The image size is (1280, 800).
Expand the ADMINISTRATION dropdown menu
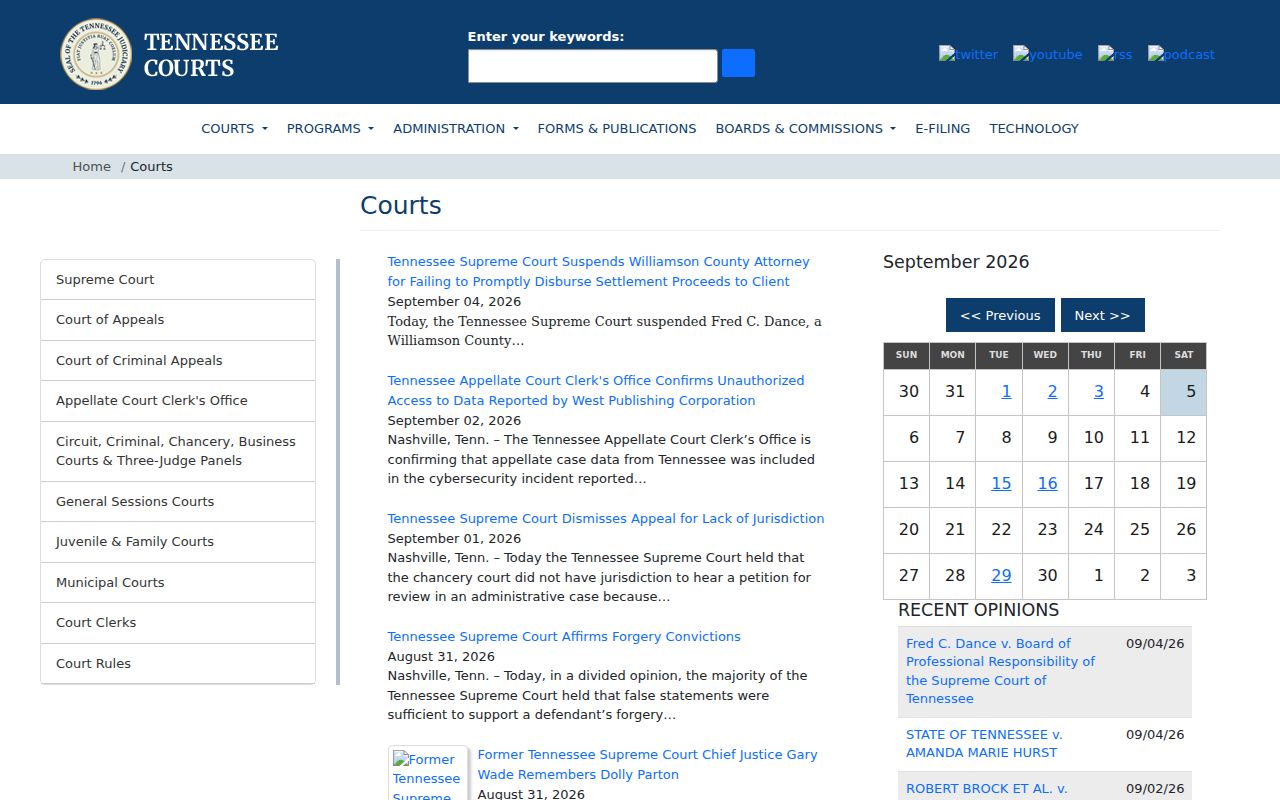pos(456,128)
